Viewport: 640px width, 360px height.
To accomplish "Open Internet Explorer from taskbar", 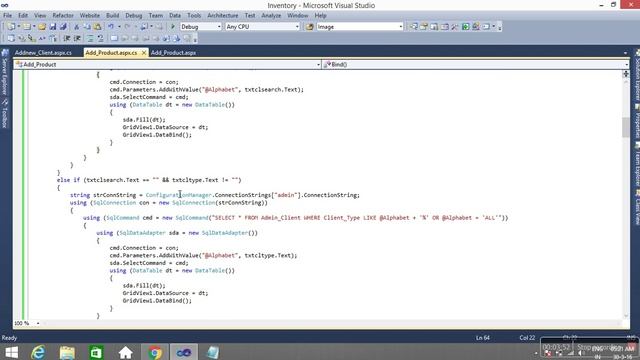I will [38, 352].
